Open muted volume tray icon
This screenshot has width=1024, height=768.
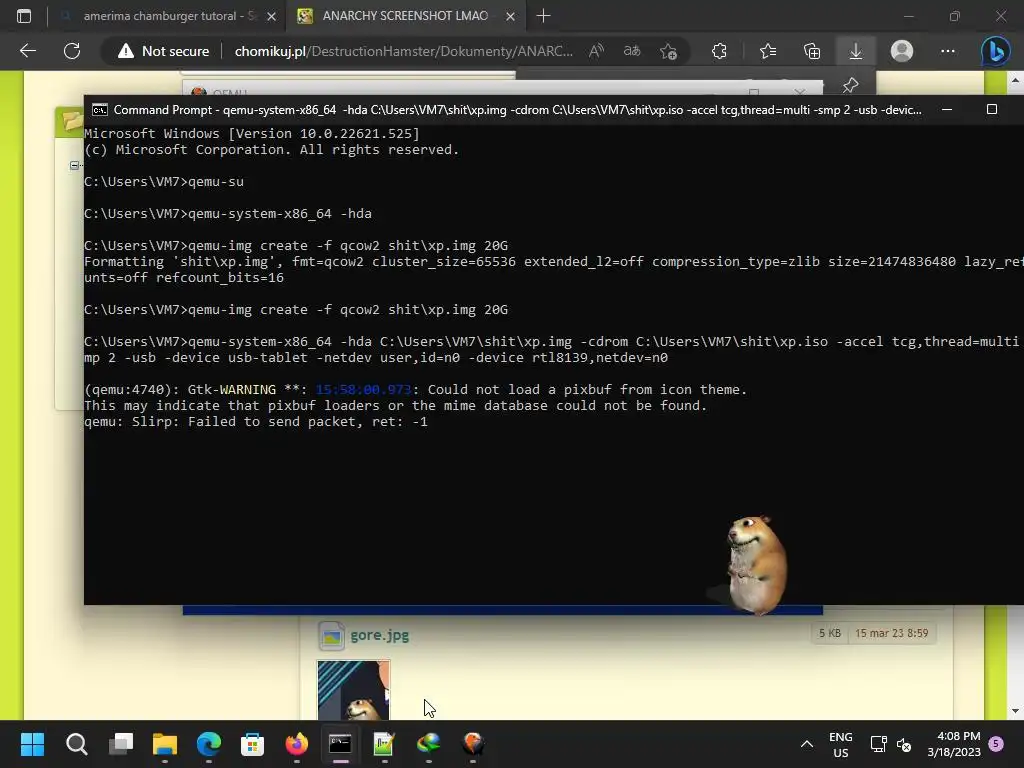click(x=904, y=744)
